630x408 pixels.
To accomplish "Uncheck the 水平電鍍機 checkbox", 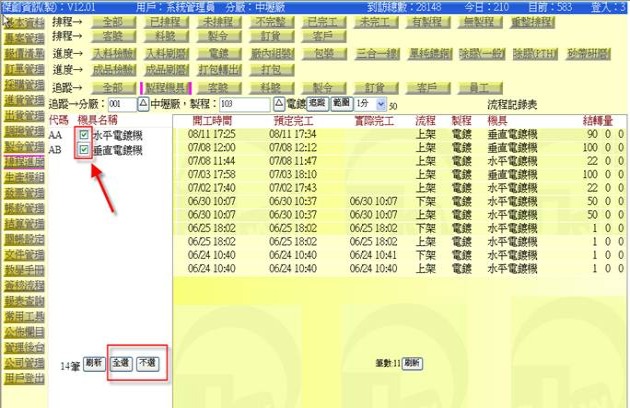I will point(84,133).
